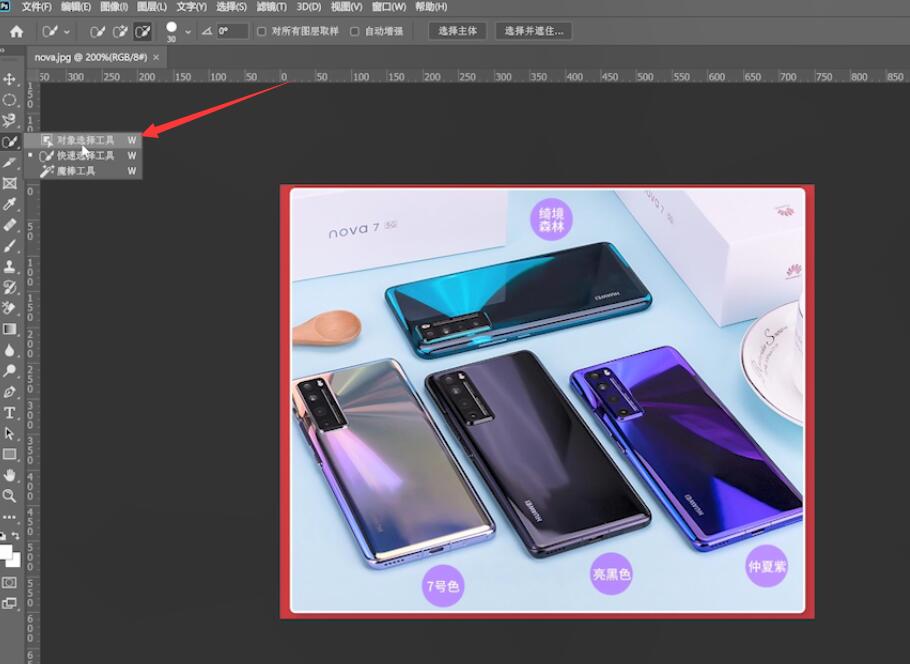Select the Brush tool

[x=9, y=246]
